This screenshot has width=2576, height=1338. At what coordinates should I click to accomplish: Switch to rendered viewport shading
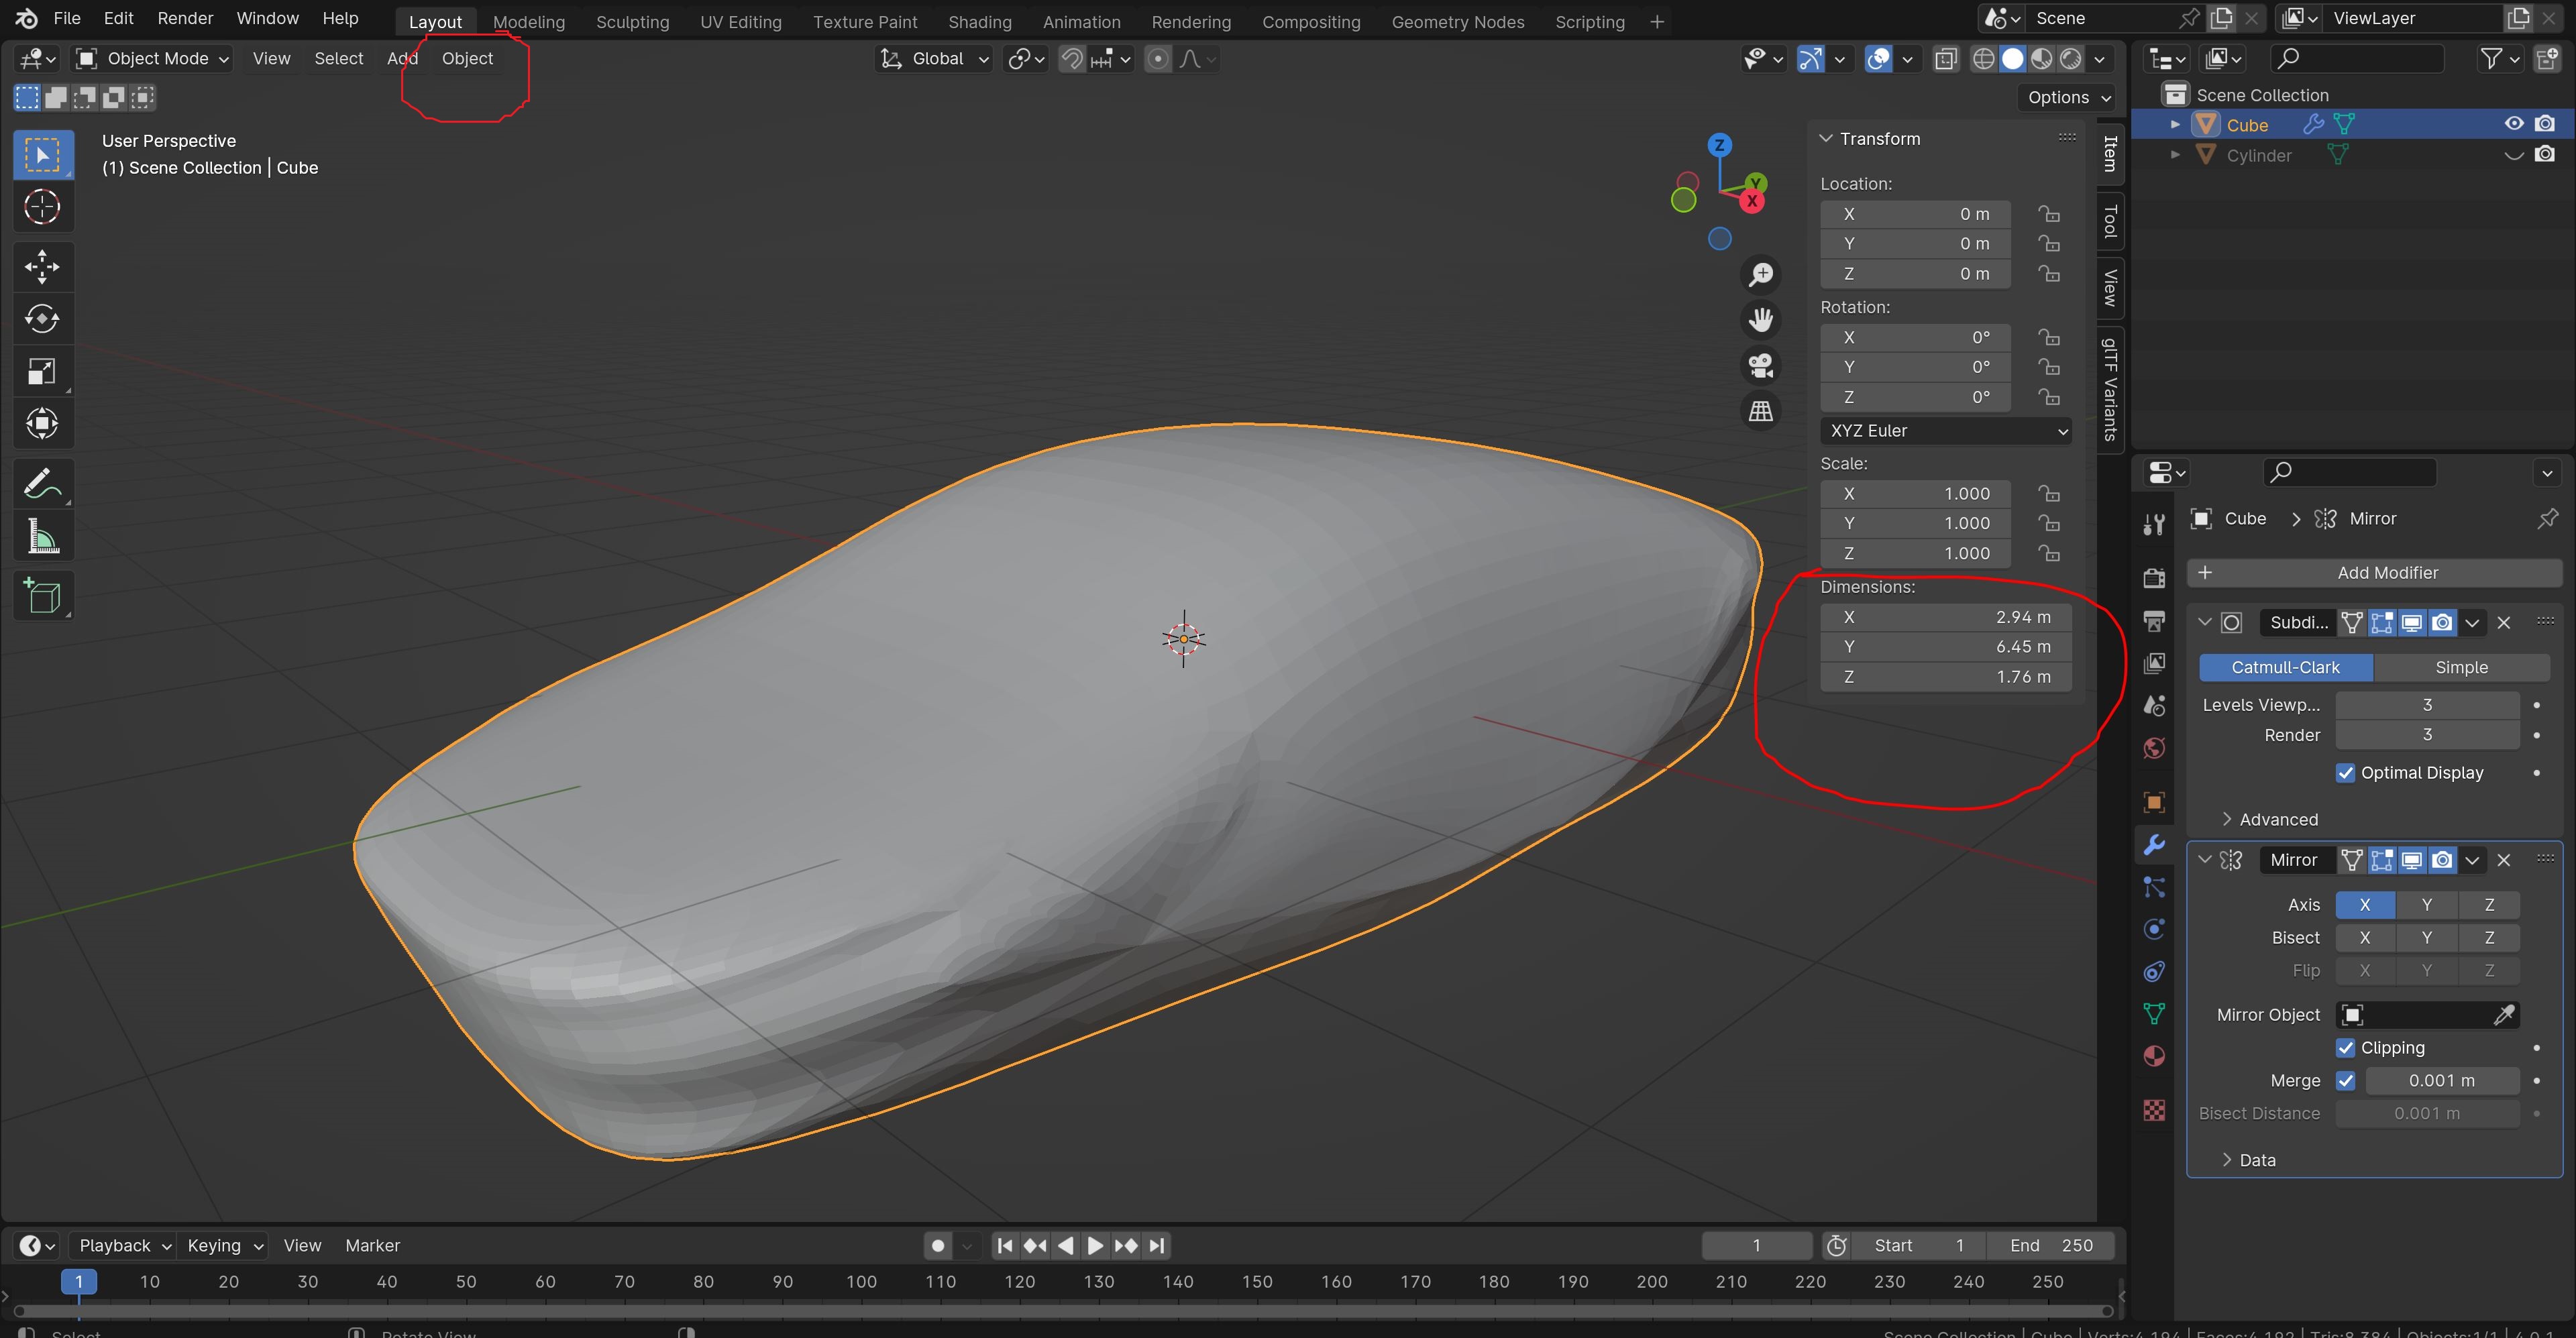[2071, 59]
